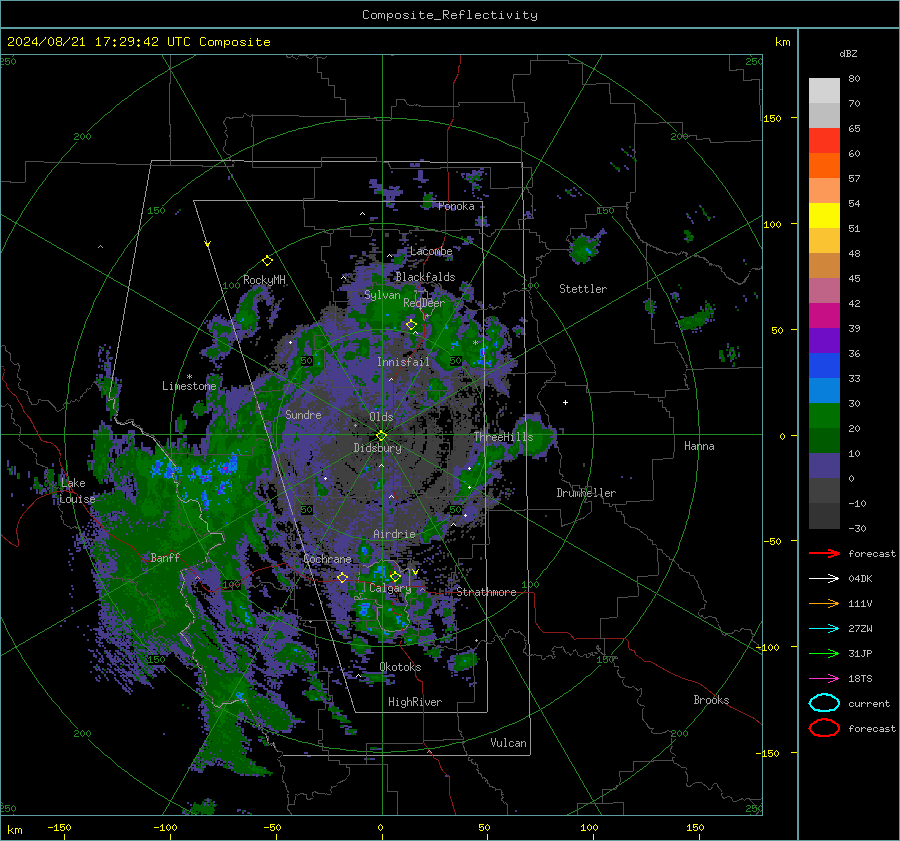Image resolution: width=900 pixels, height=841 pixels.
Task: Select the HighRiver label
Action: tap(415, 702)
